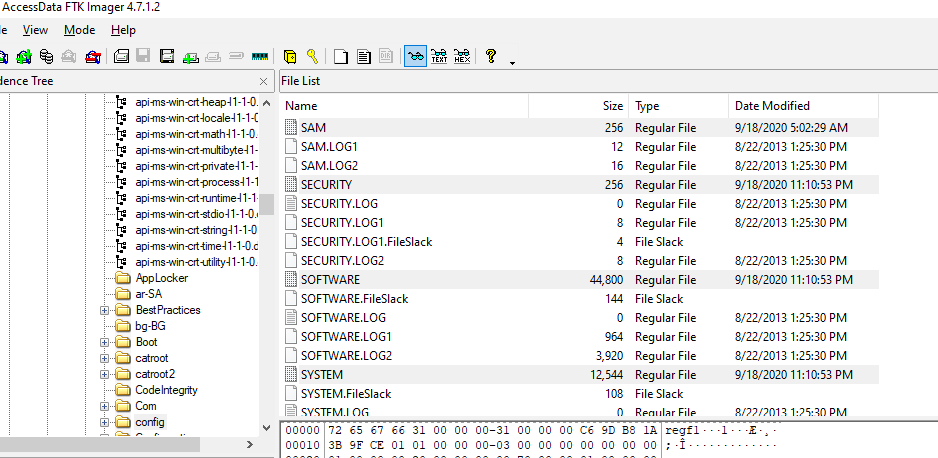Sort the file list by Size column

612,106
